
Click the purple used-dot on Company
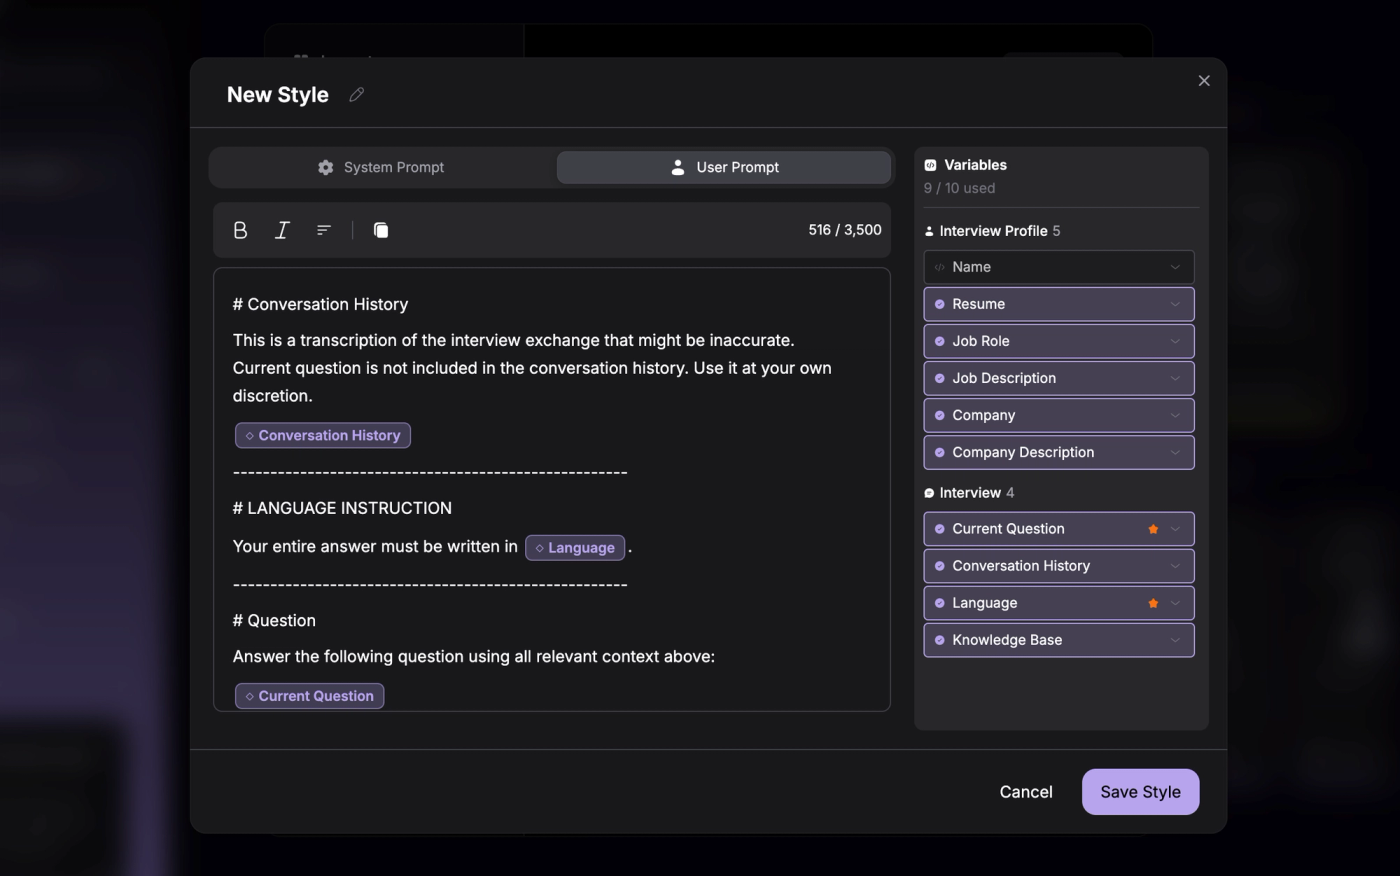click(x=939, y=415)
